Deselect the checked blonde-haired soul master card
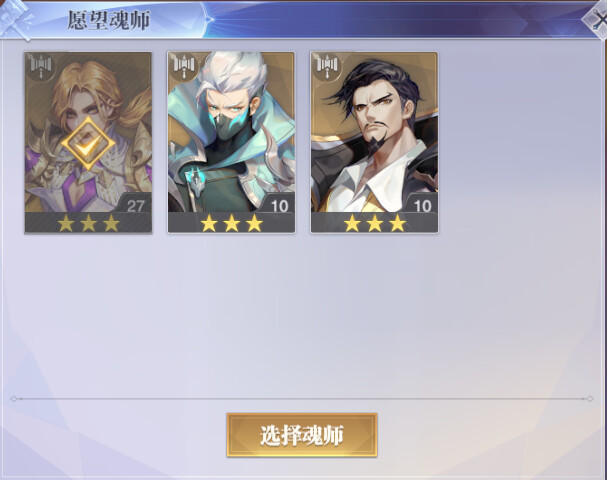Viewport: 607px width, 480px height. point(88,143)
